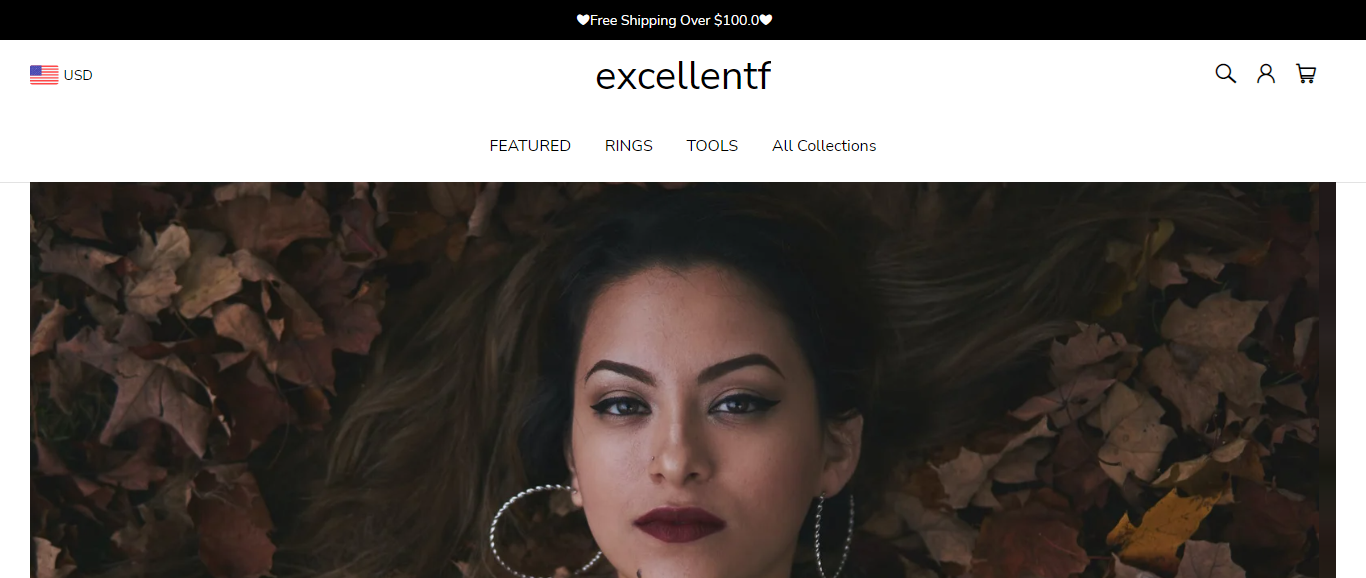The width and height of the screenshot is (1366, 578).
Task: Browse the All Collections link
Action: (x=824, y=146)
